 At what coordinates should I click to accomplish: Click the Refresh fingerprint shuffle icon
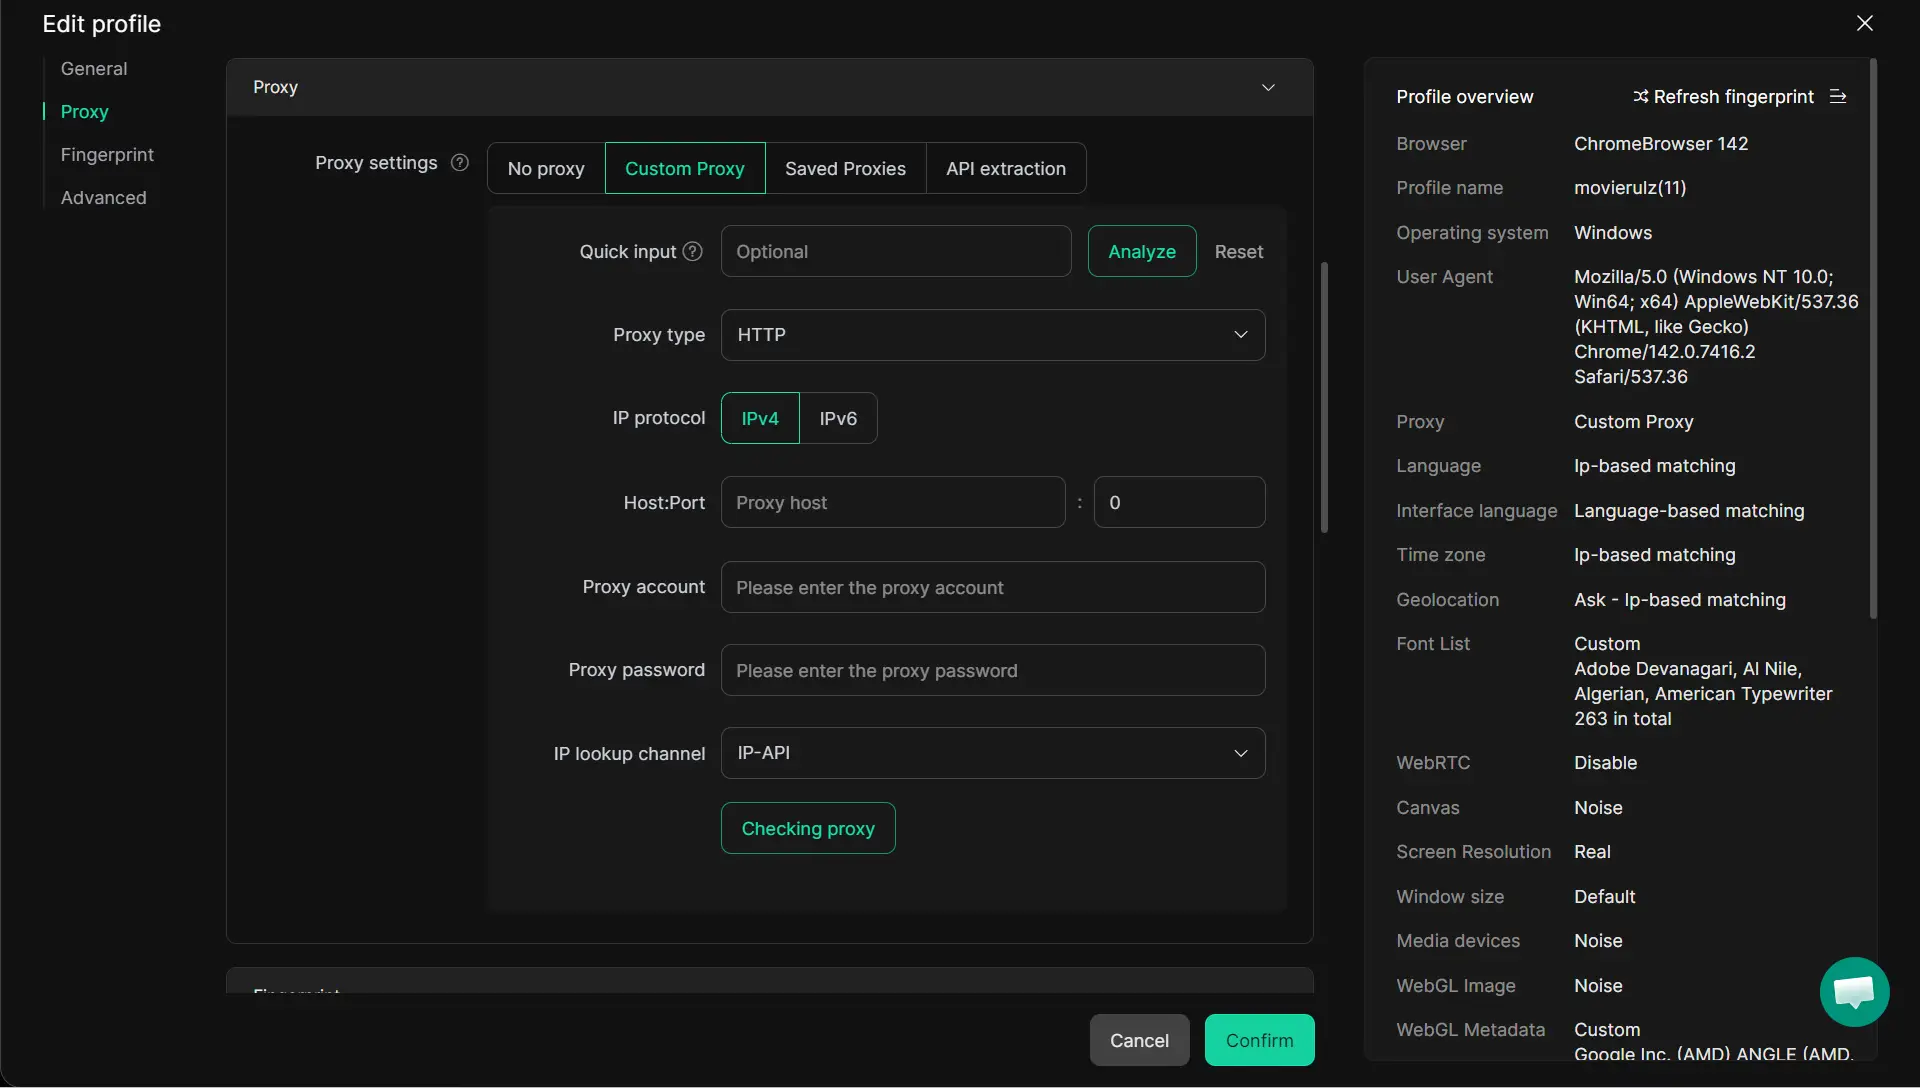pyautogui.click(x=1640, y=97)
